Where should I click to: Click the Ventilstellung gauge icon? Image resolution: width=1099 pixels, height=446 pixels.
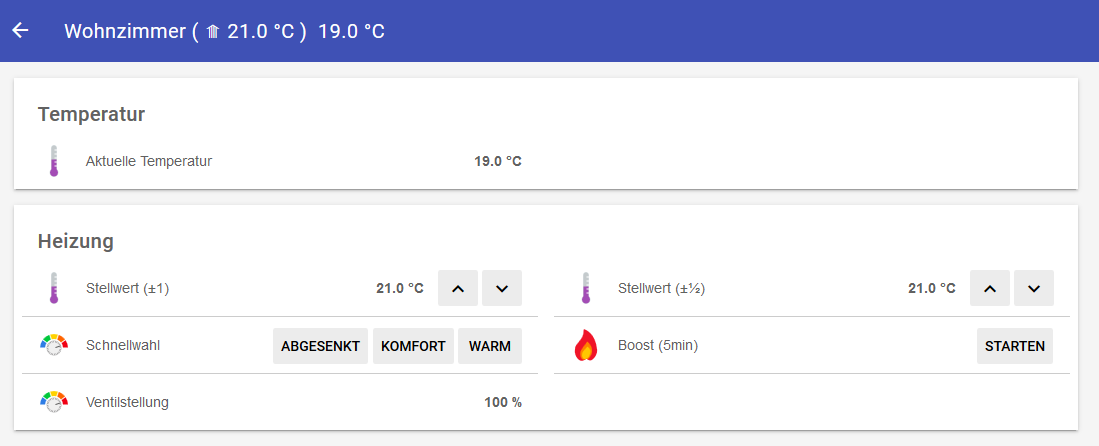coord(54,402)
